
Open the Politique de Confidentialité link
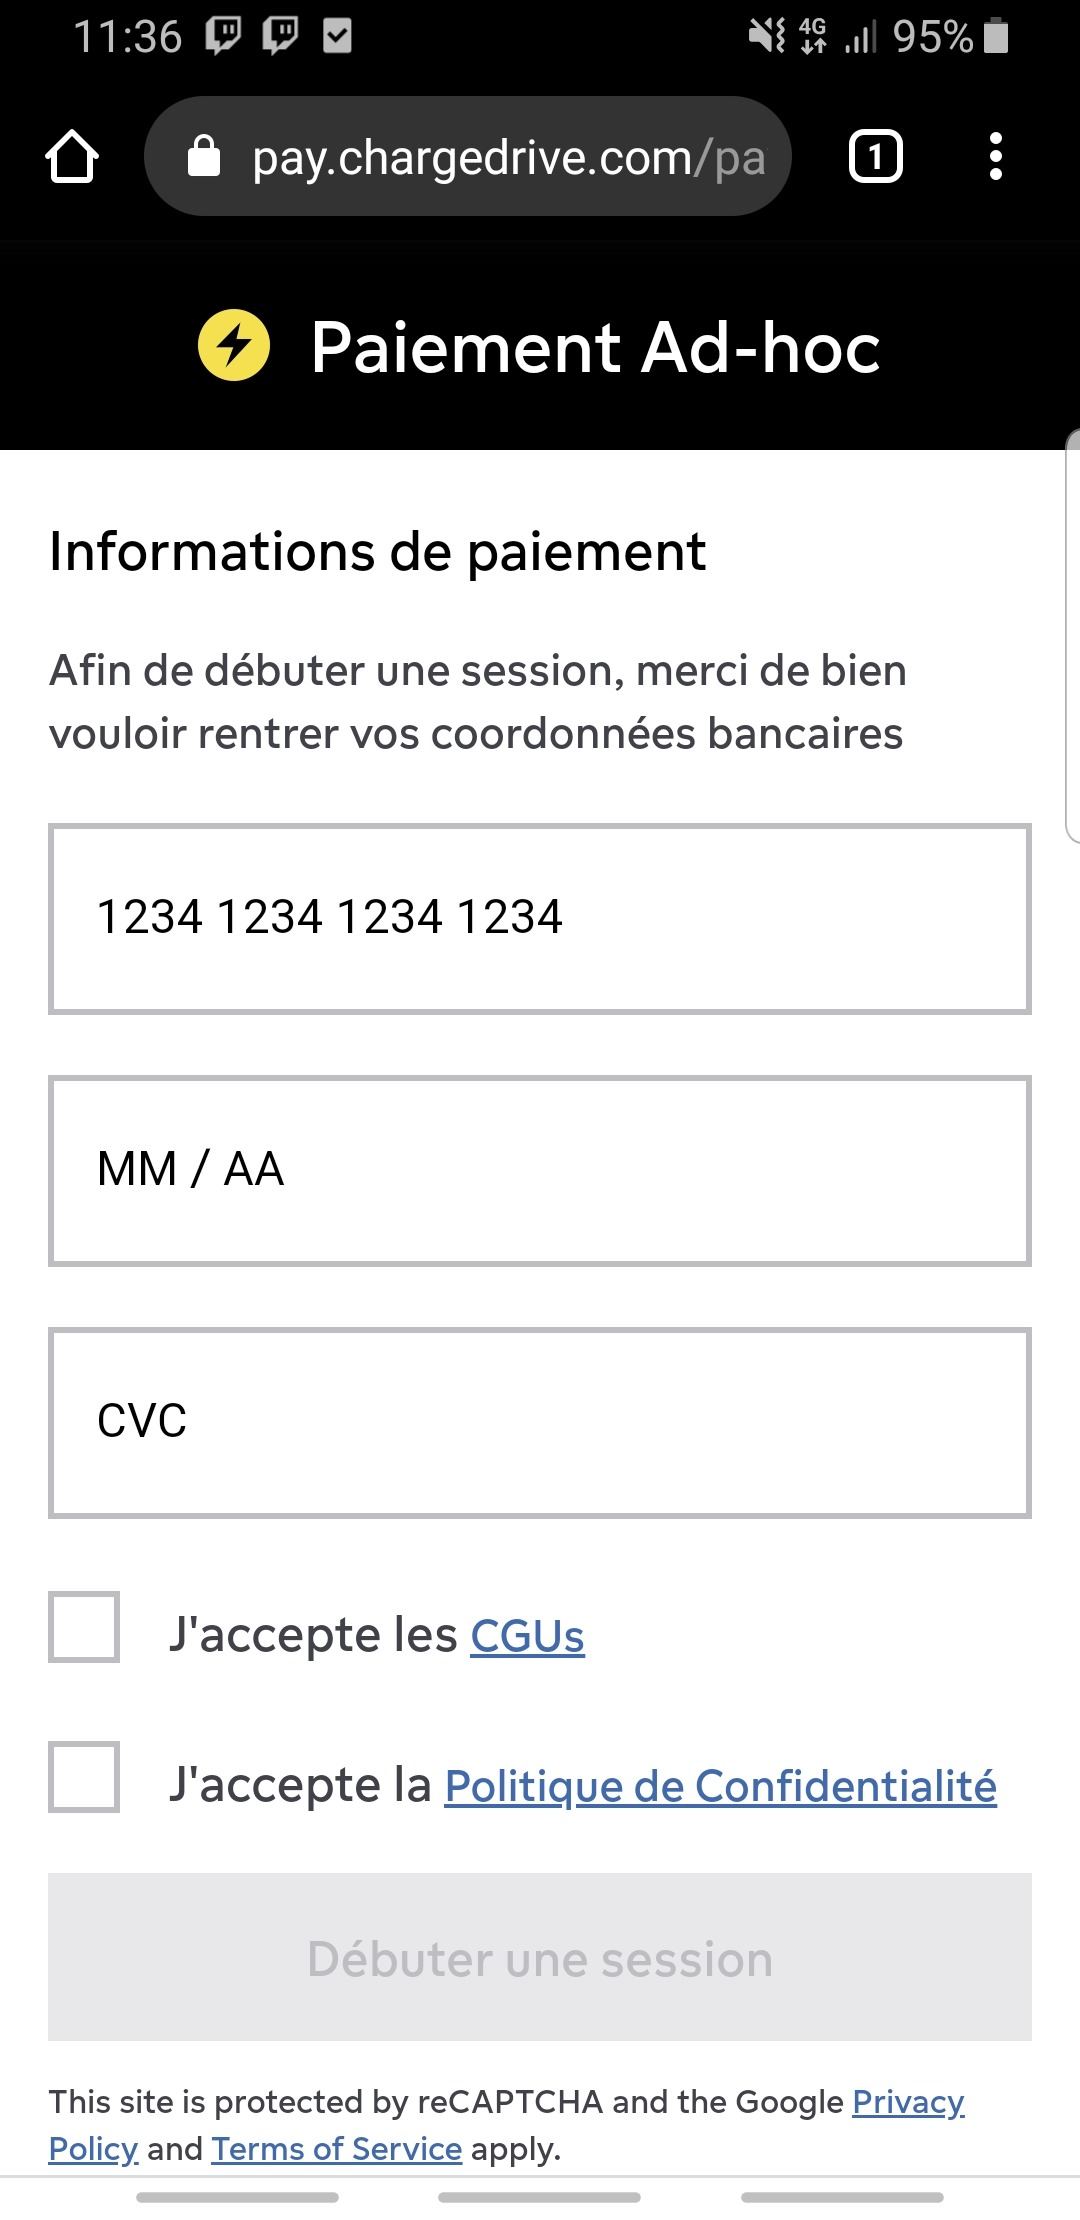[720, 1787]
